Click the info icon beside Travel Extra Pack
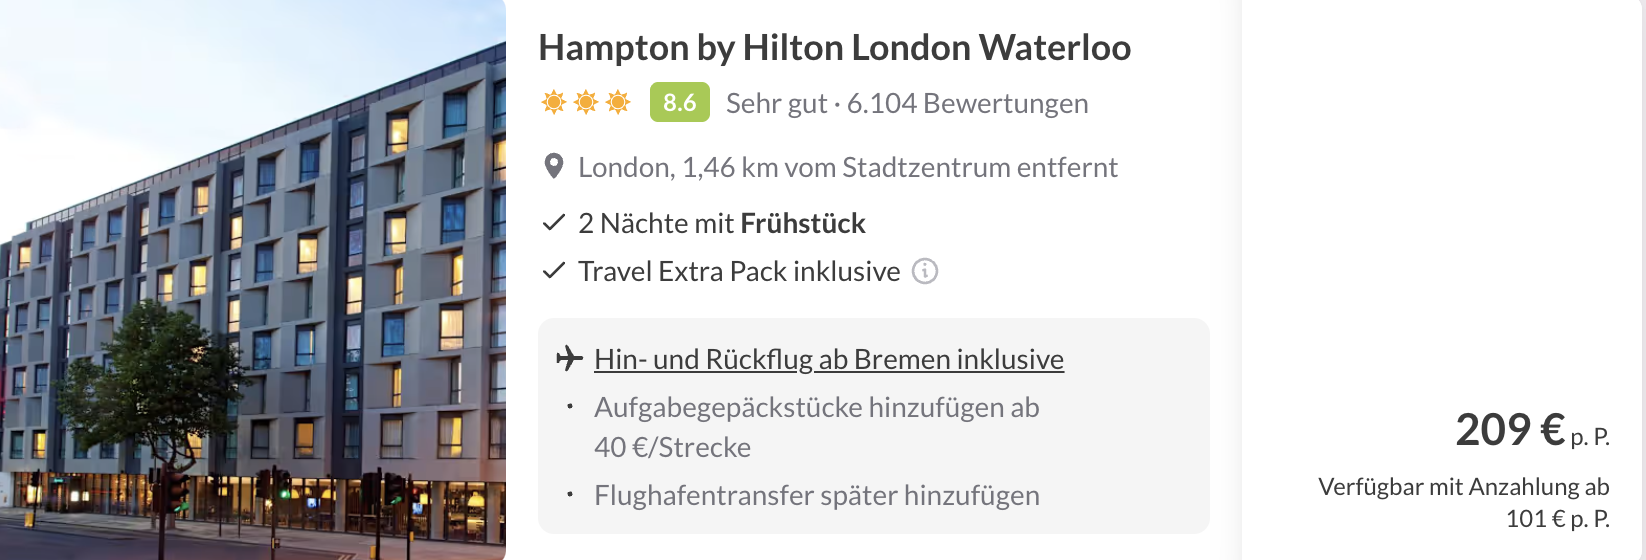This screenshot has height=560, width=1646. pos(925,271)
